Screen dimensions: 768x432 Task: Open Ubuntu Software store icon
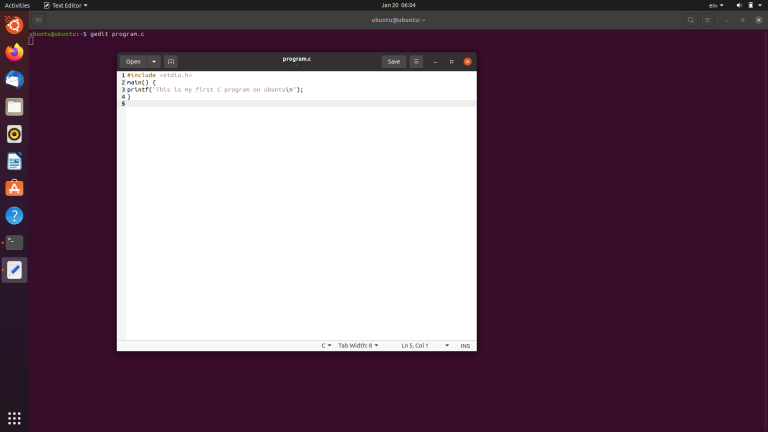[14, 188]
